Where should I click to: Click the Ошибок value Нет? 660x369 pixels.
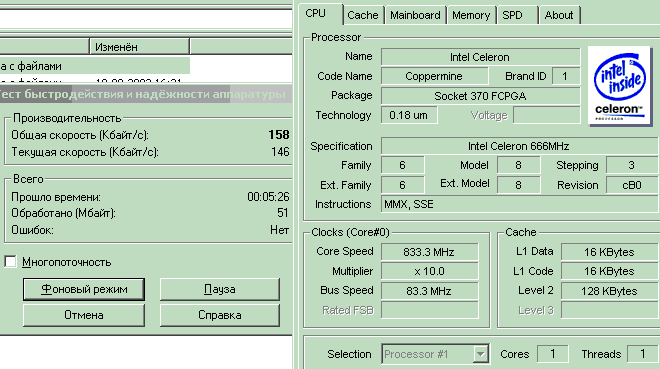point(279,230)
